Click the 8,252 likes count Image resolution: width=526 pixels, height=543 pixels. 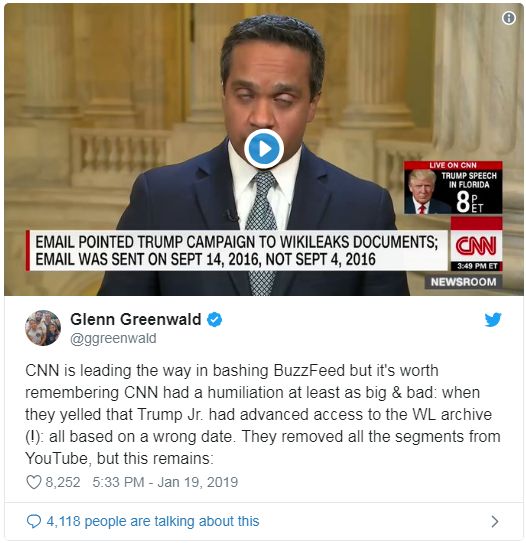[x=63, y=482]
